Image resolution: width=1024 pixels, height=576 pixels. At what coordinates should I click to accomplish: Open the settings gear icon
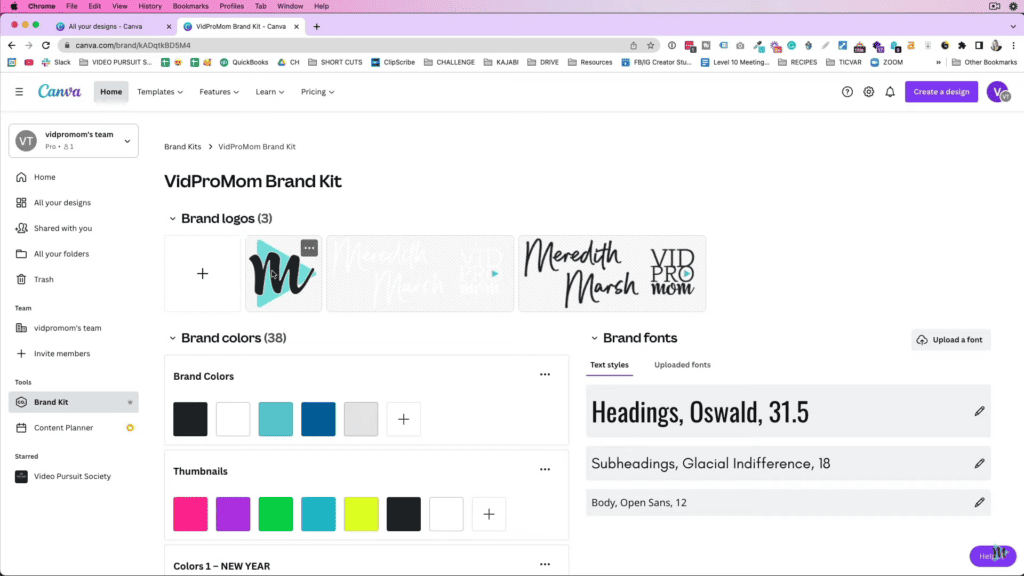(x=869, y=92)
